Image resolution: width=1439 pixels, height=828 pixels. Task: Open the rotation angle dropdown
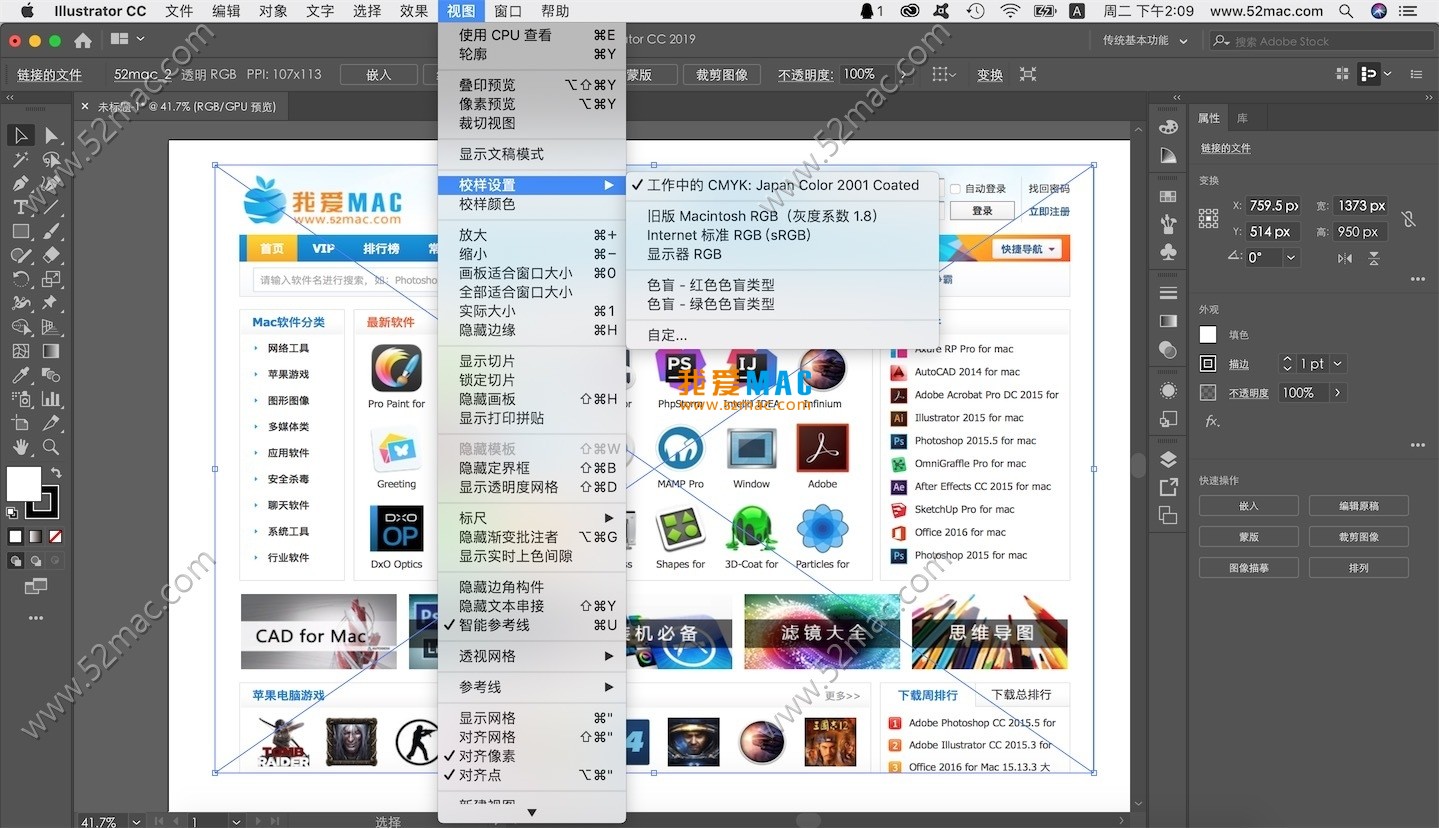coord(1291,258)
